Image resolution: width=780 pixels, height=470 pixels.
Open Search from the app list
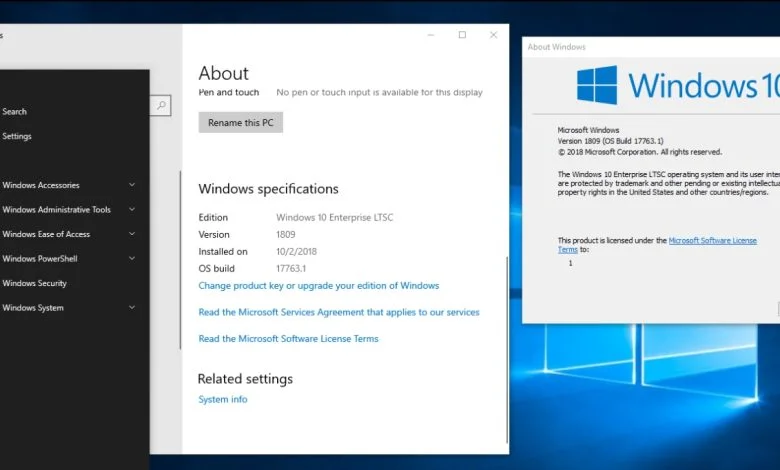pos(14,112)
